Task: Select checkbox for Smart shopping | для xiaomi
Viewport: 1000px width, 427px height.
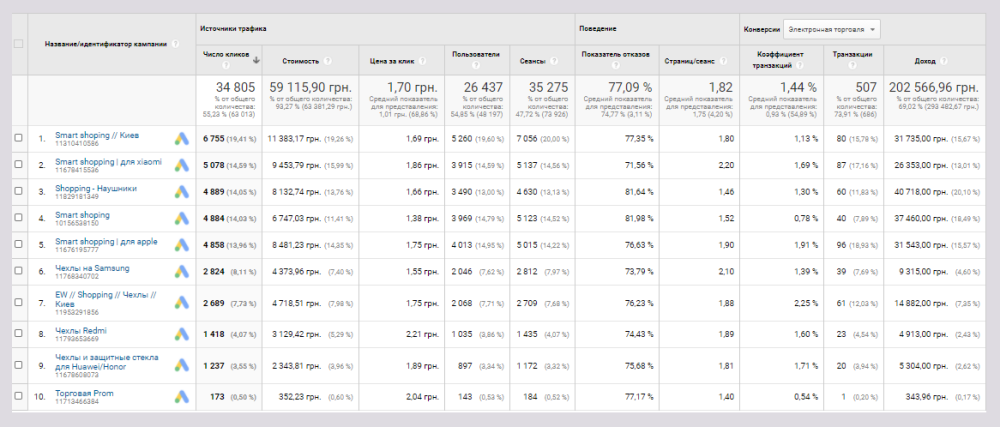Action: pyautogui.click(x=18, y=165)
